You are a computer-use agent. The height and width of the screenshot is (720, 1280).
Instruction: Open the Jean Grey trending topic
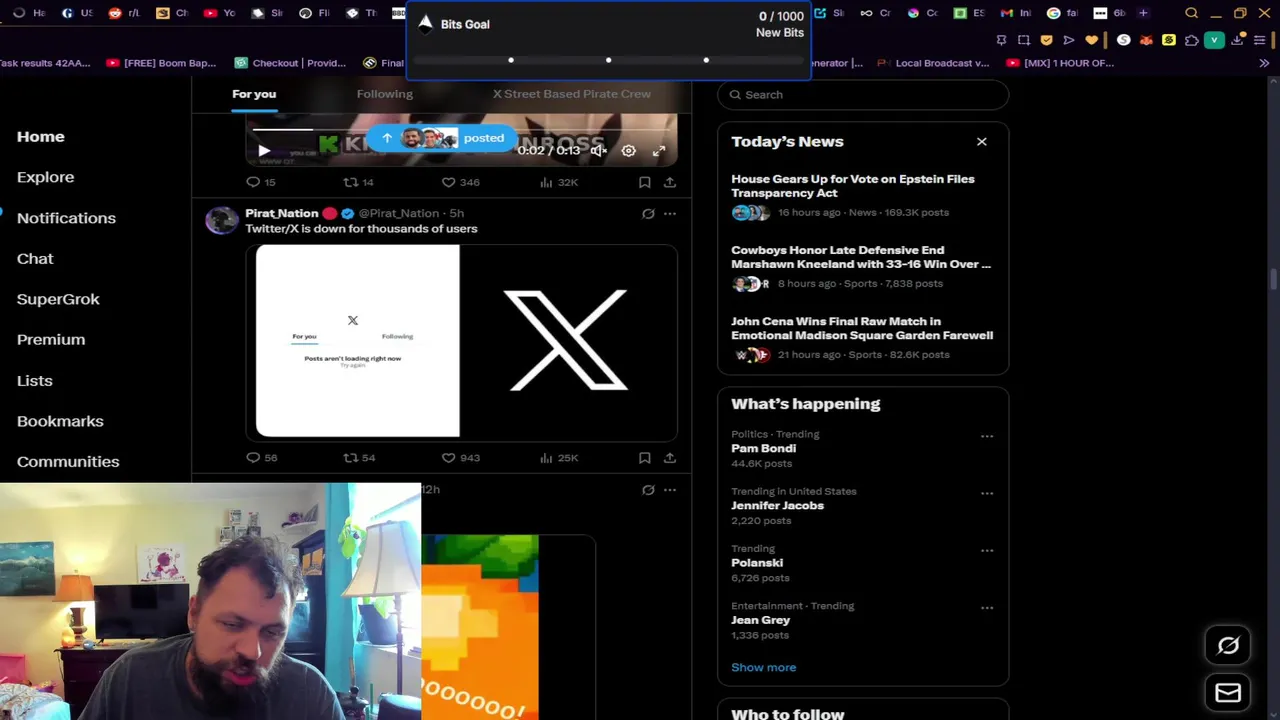tap(760, 620)
